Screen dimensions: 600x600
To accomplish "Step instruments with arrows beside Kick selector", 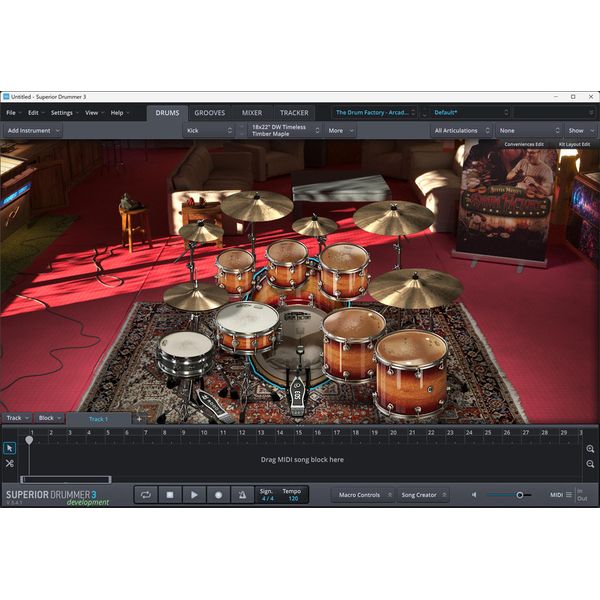I will 241,130.
